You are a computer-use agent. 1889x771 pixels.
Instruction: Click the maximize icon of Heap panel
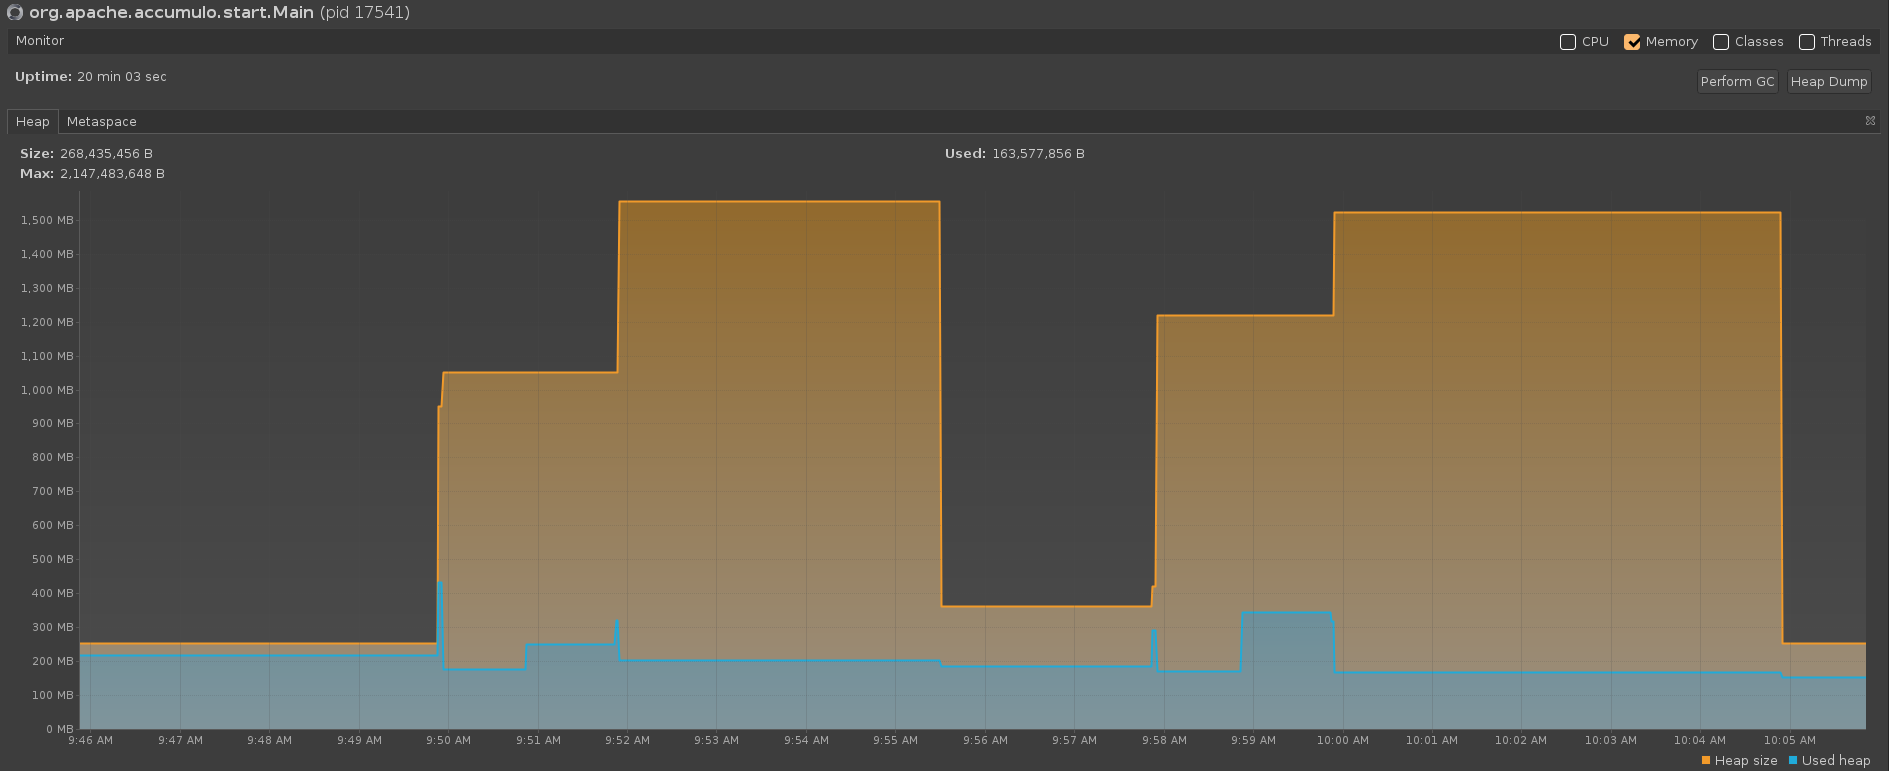(1870, 121)
